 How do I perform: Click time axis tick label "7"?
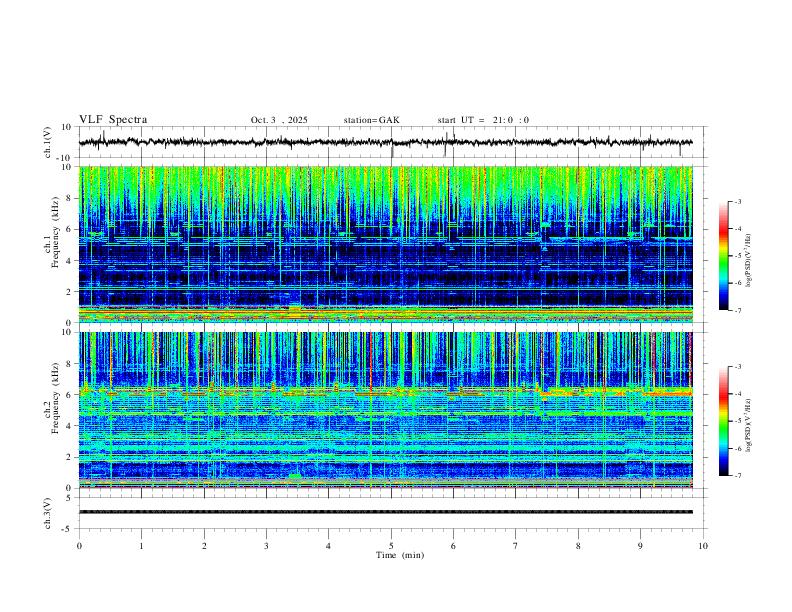[516, 546]
